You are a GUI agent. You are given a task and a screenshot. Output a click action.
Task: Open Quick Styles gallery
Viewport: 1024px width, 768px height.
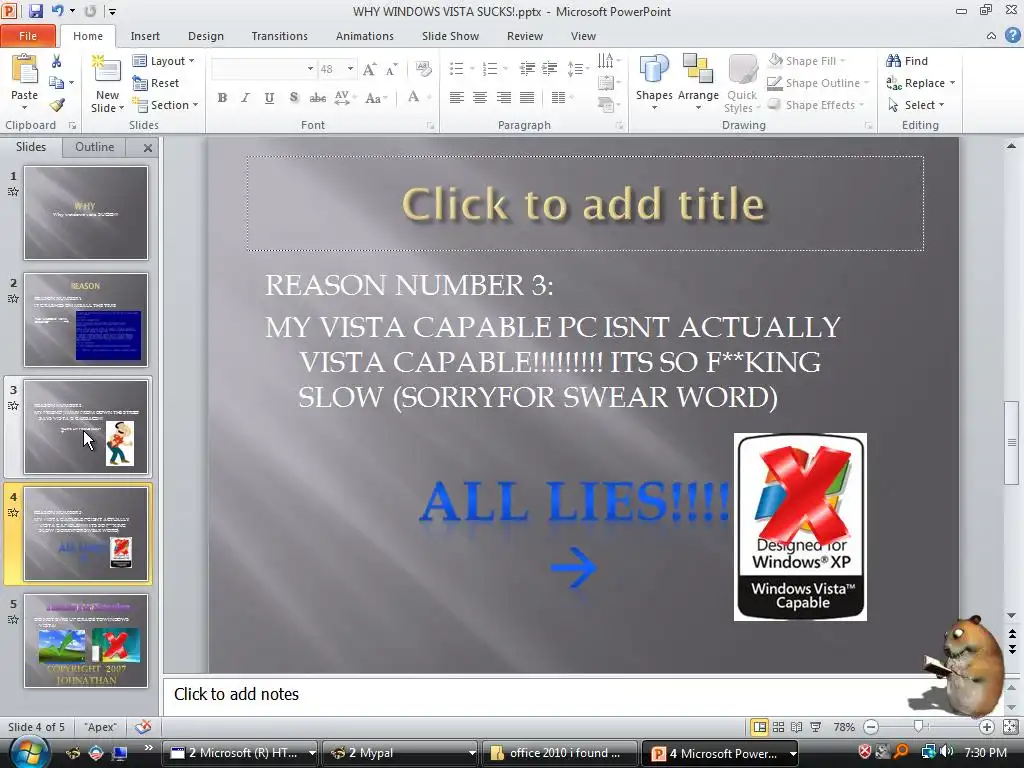741,84
